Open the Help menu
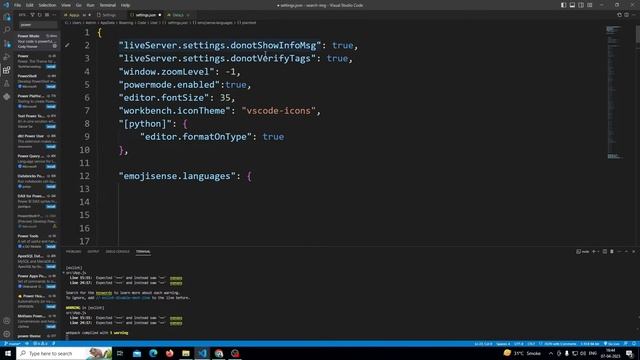This screenshot has width=640, height=360. click(125, 5)
